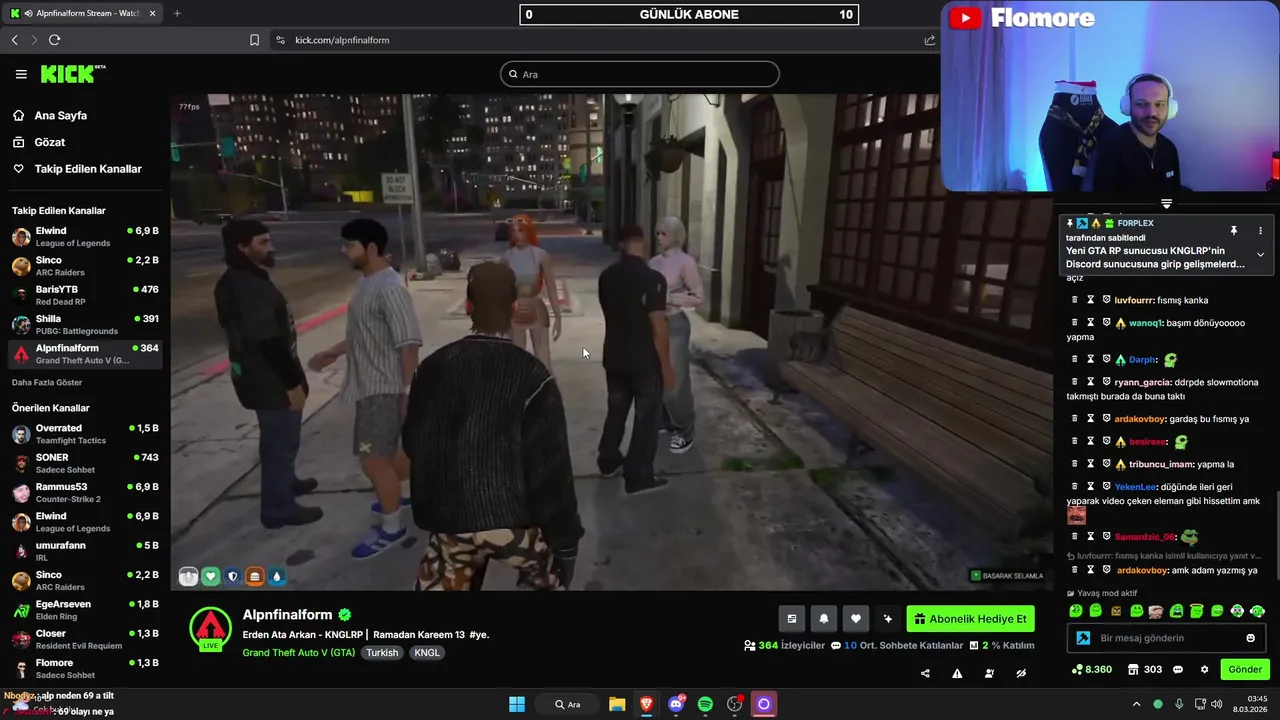Screen dimensions: 1280x720
Task: Ban ryann_garcia using shield icon
Action: (x=1106, y=382)
